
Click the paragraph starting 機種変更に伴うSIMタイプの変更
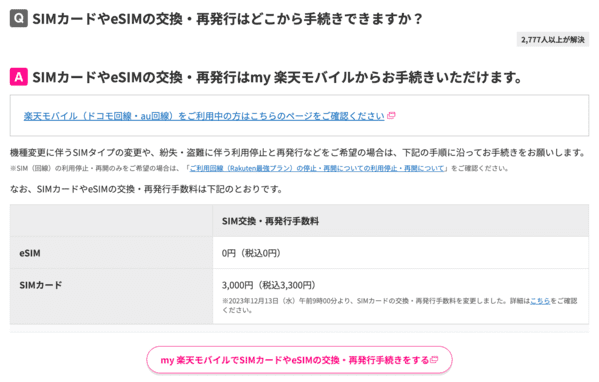point(298,152)
